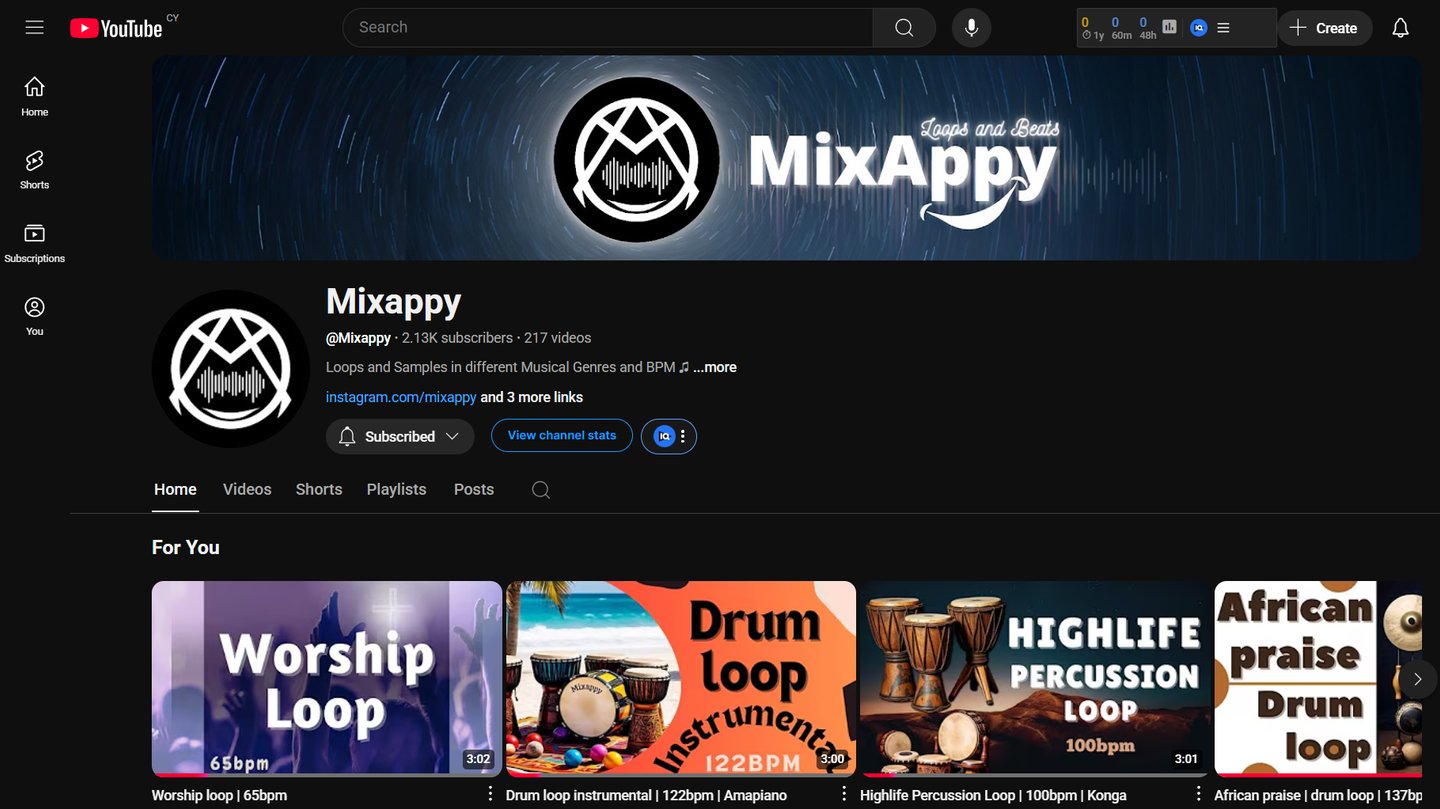Image resolution: width=1440 pixels, height=809 pixels.
Task: Open the extension list menu icon
Action: 1223,28
